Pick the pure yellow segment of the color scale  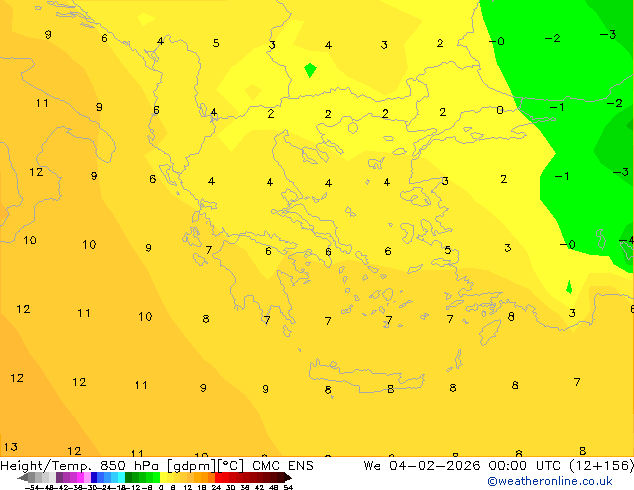[163, 477]
